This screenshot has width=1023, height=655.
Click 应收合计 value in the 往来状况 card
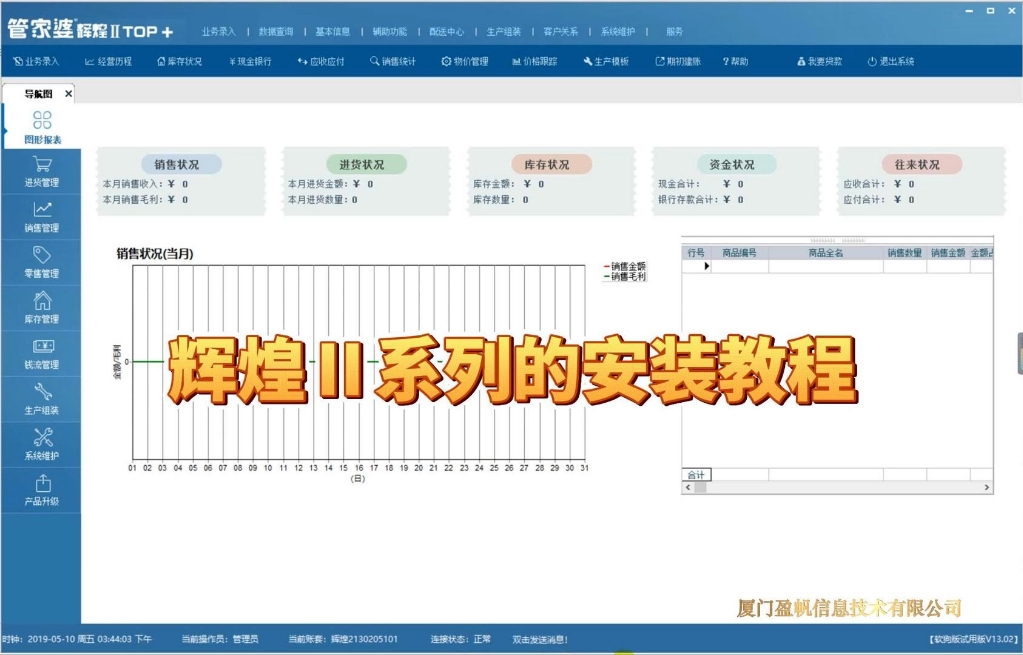point(904,184)
